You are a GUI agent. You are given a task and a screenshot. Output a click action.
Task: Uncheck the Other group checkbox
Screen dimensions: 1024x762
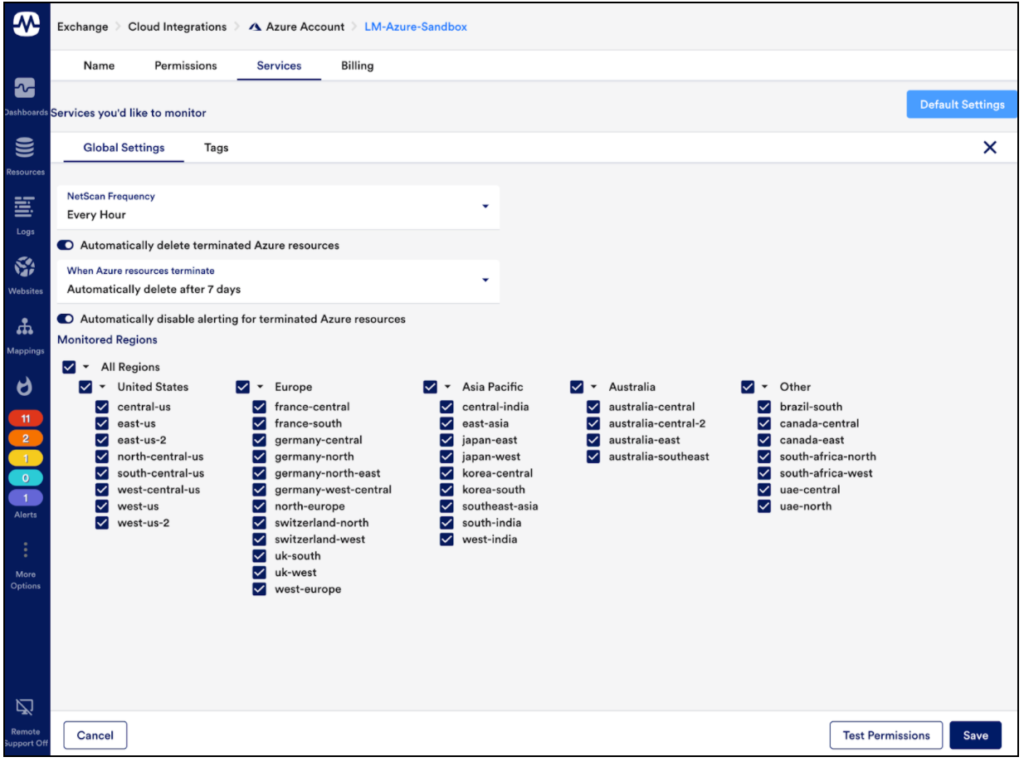[748, 387]
